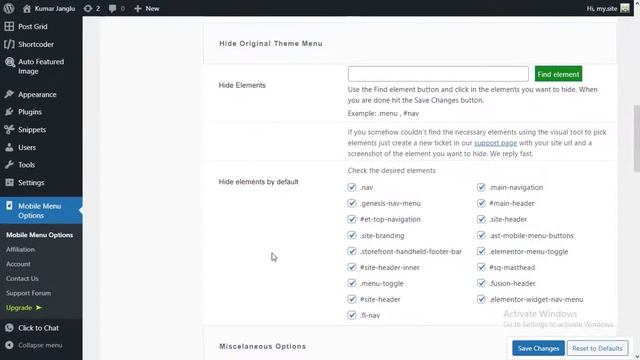Uncheck .storefront-handheld-footer-bar checkbox

tap(352, 251)
